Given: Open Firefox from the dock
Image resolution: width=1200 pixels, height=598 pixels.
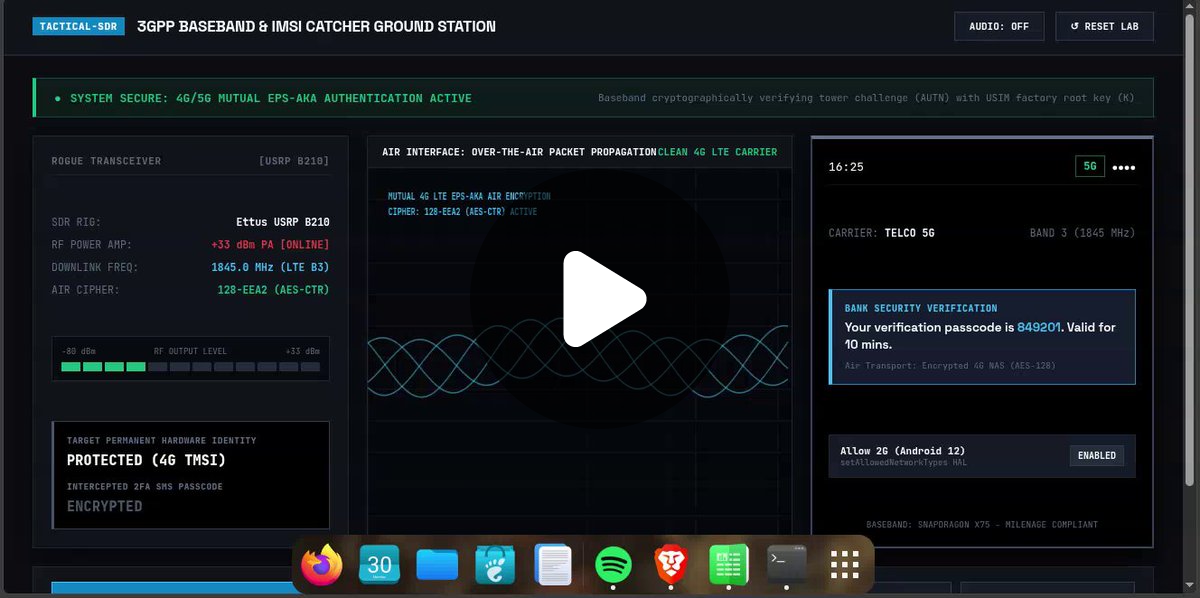Looking at the screenshot, I should (322, 566).
